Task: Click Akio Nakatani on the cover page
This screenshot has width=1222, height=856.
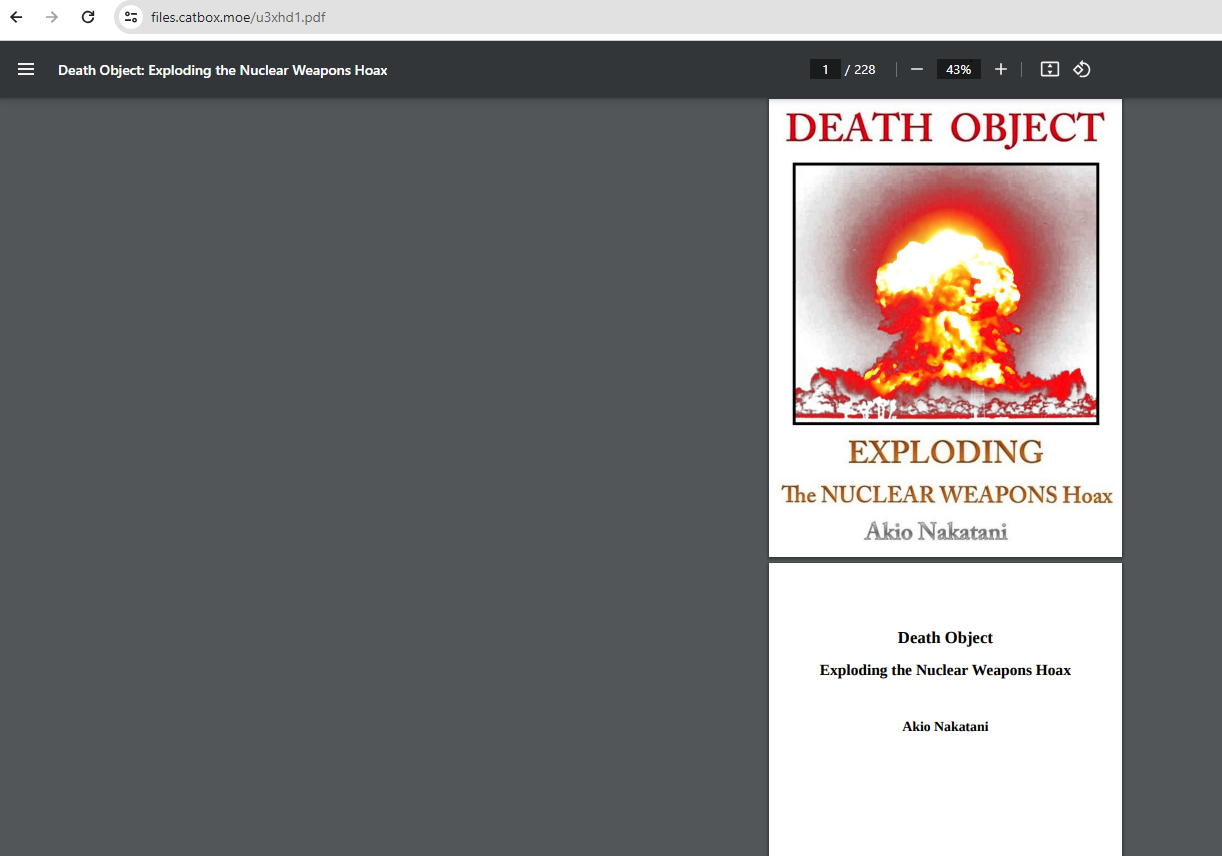Action: point(936,531)
